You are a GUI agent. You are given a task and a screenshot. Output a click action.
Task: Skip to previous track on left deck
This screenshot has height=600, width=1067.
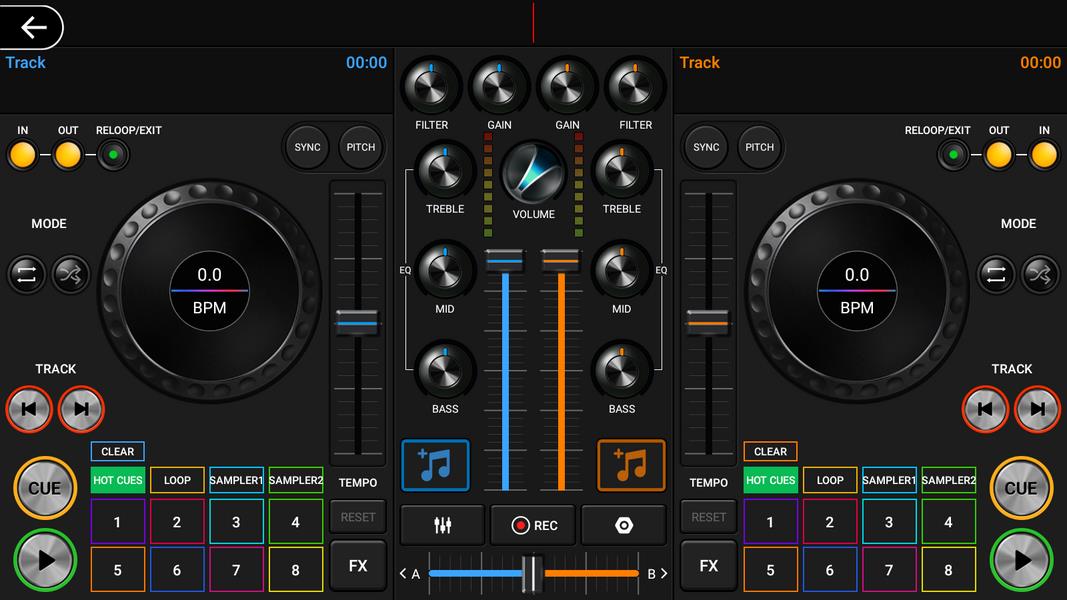pos(29,408)
